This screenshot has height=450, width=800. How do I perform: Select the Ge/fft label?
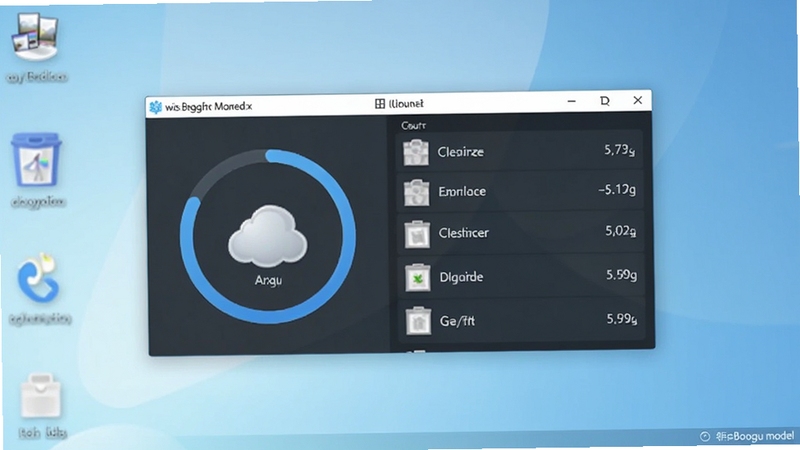(x=457, y=321)
